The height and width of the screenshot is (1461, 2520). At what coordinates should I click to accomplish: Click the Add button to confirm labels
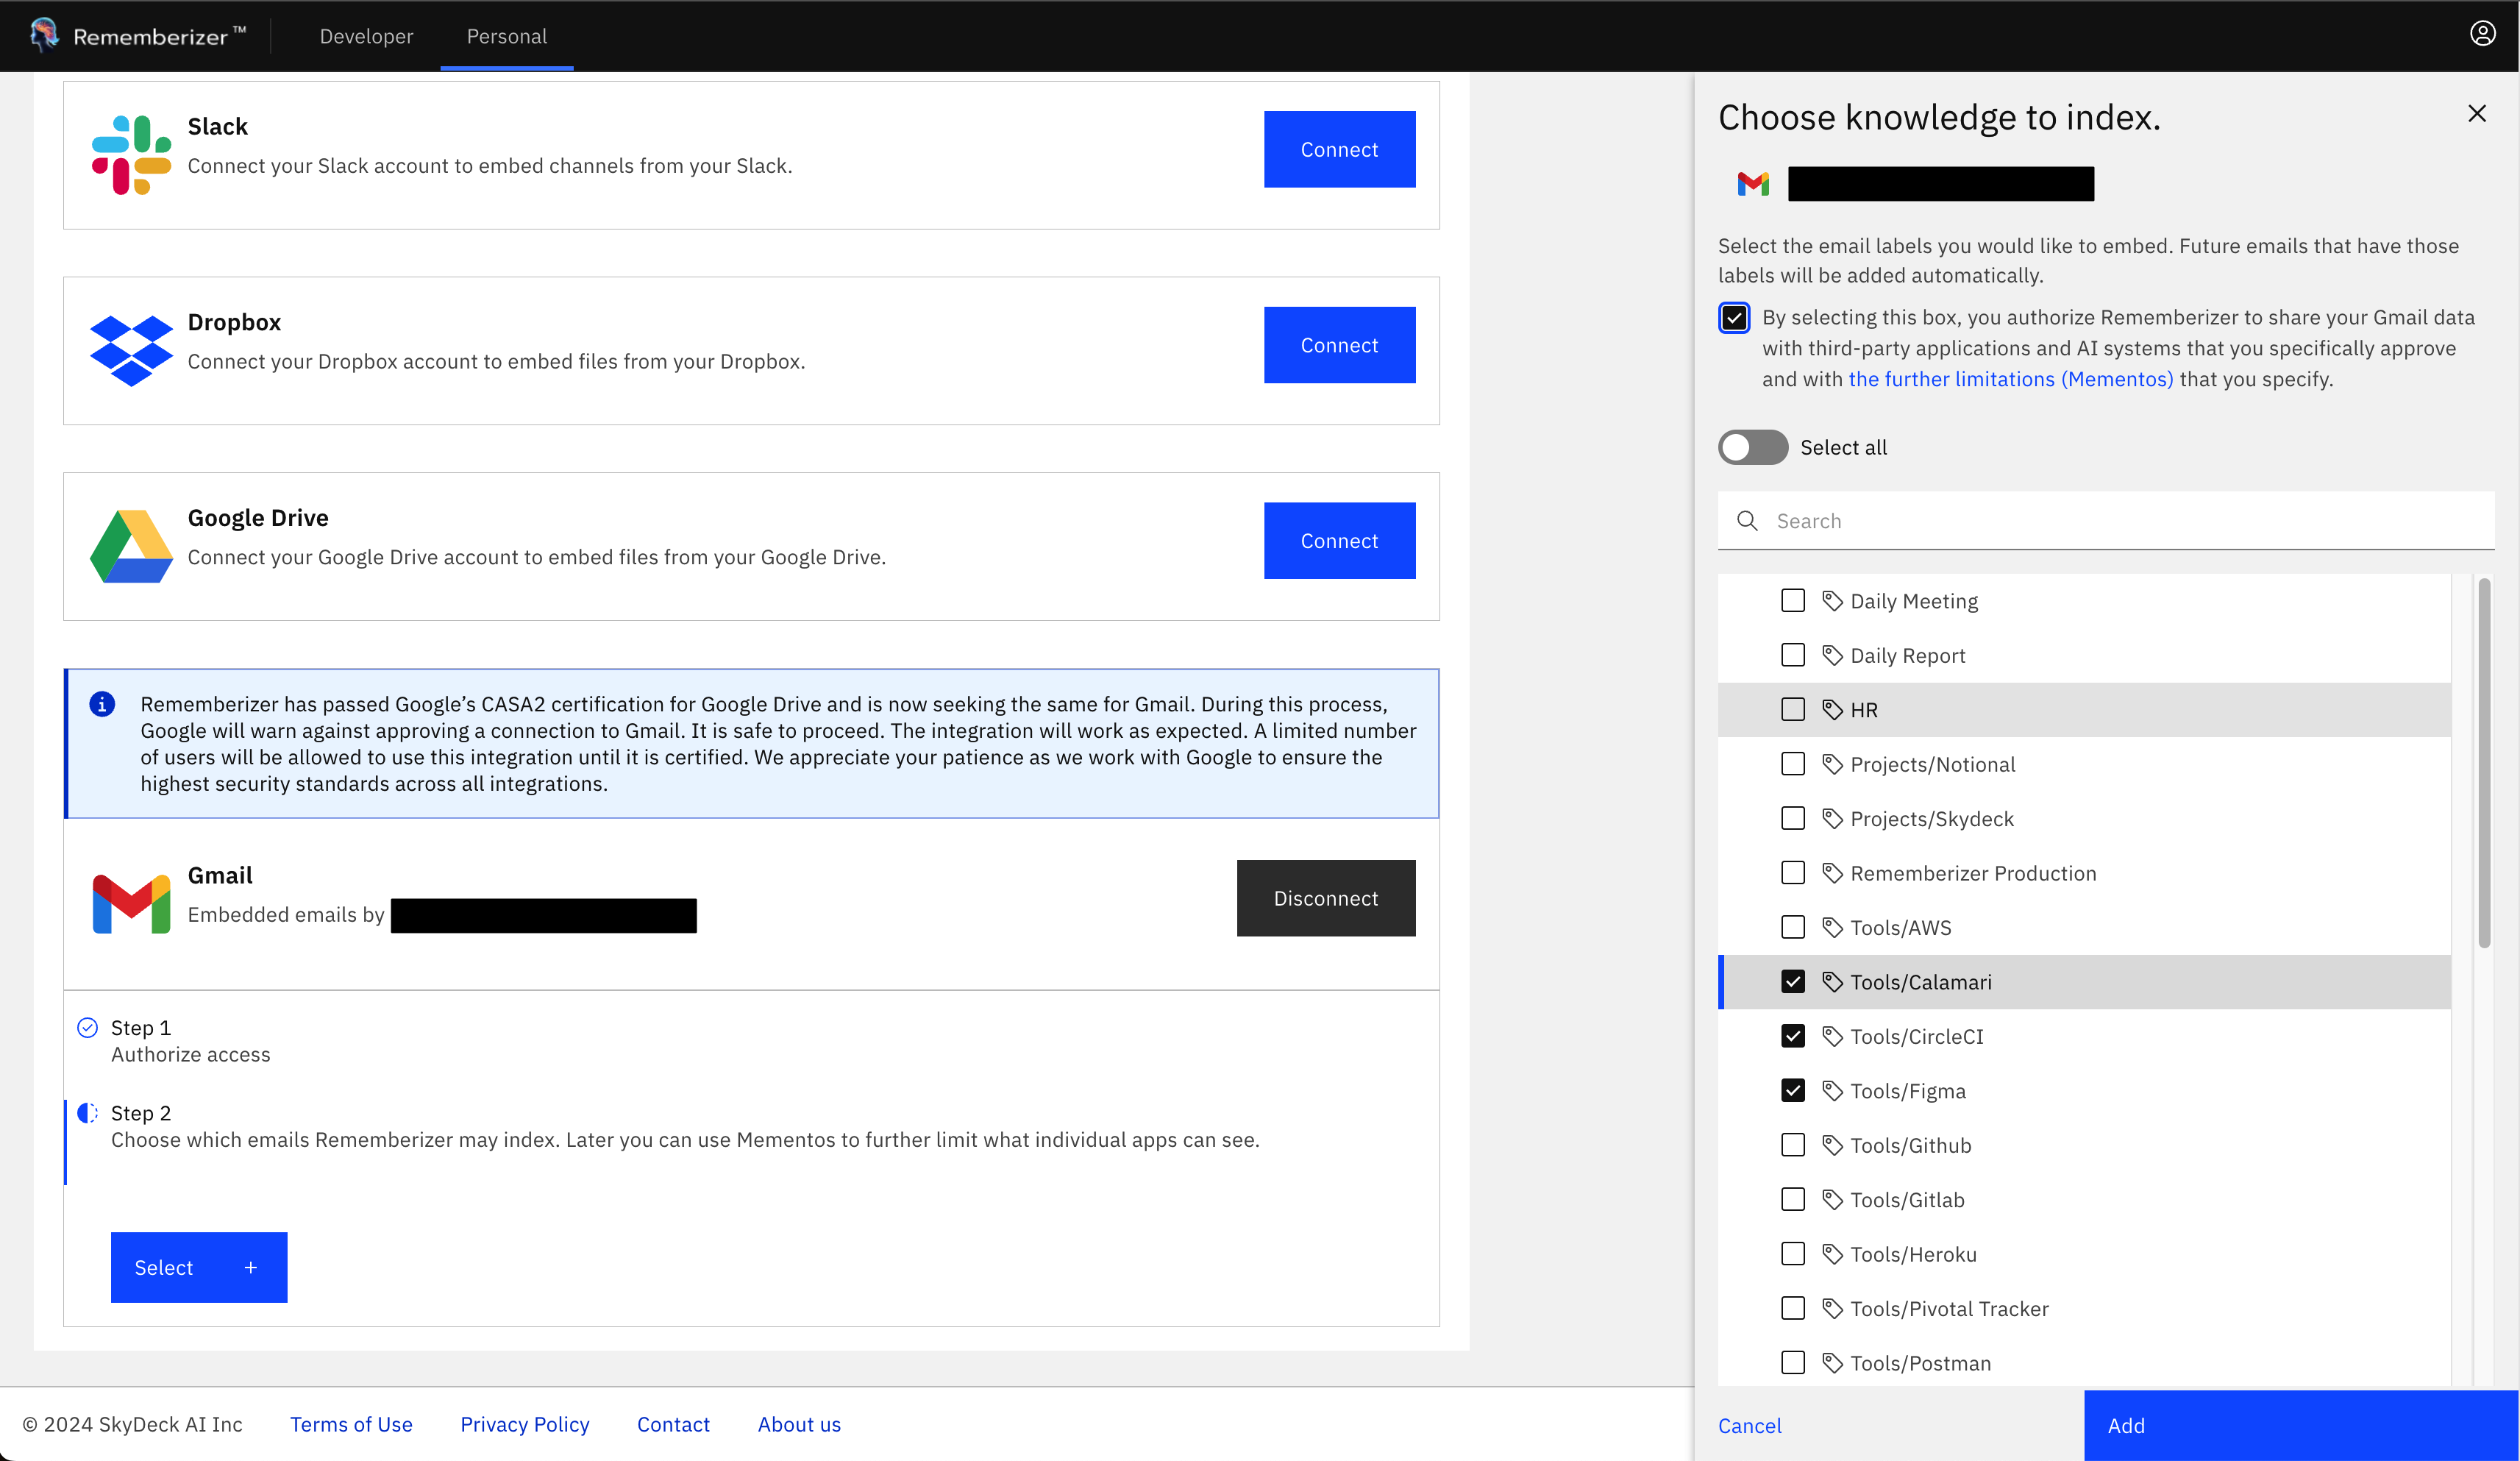click(2300, 1426)
